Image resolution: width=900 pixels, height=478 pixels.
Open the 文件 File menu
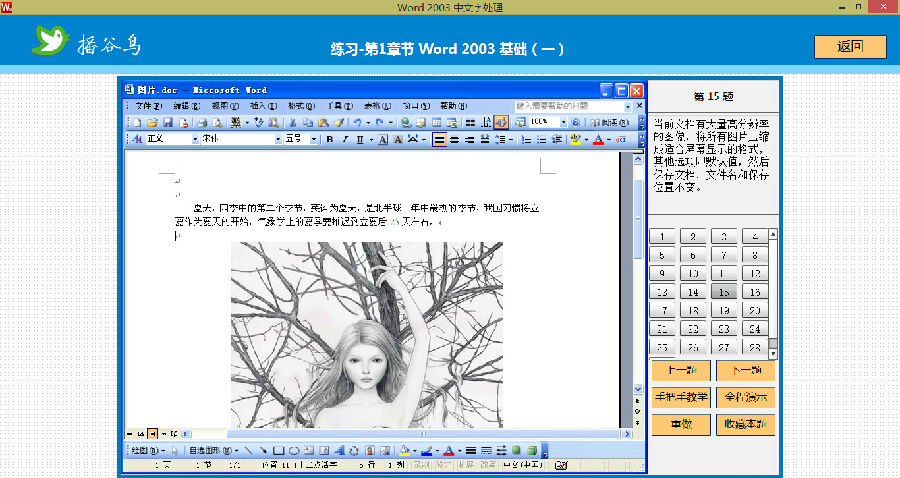[148, 106]
